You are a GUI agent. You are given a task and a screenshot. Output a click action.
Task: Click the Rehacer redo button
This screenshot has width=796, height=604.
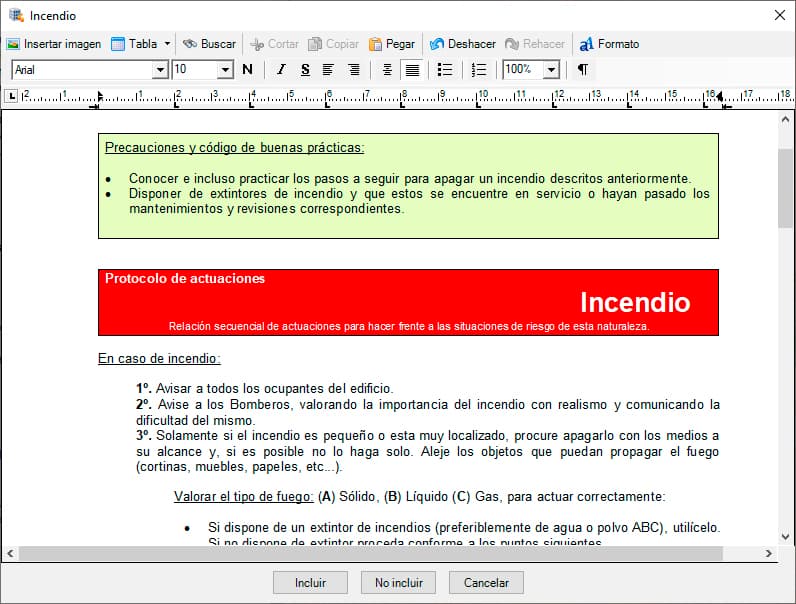point(535,44)
